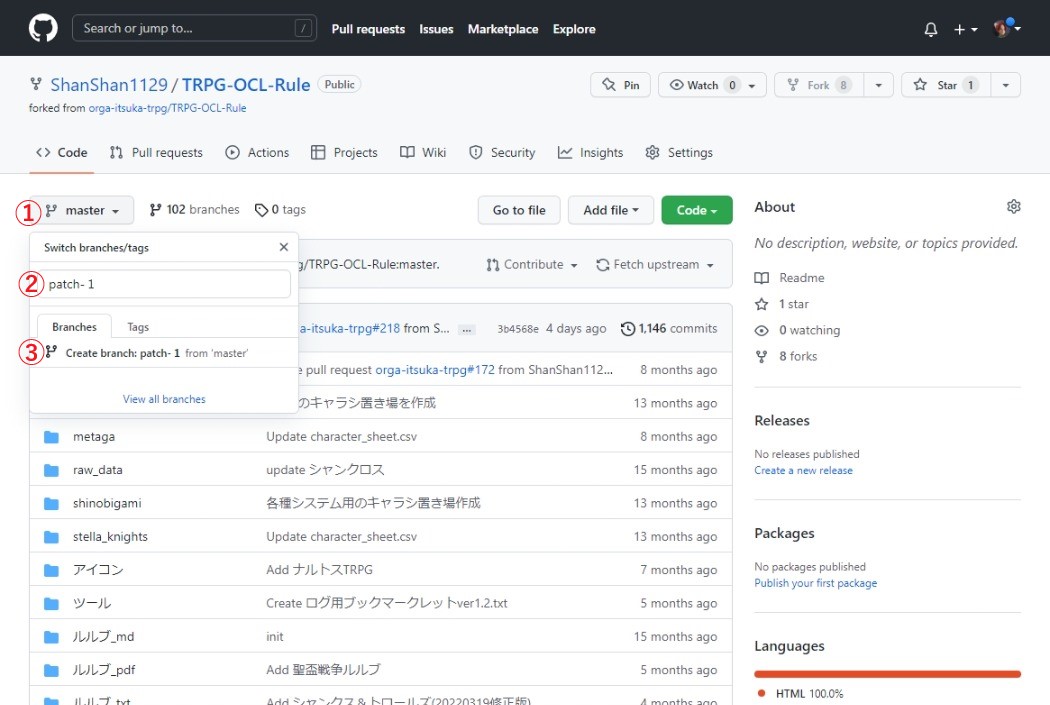Open the アイコン folder
Viewport: 1050px width, 705px height.
point(98,570)
